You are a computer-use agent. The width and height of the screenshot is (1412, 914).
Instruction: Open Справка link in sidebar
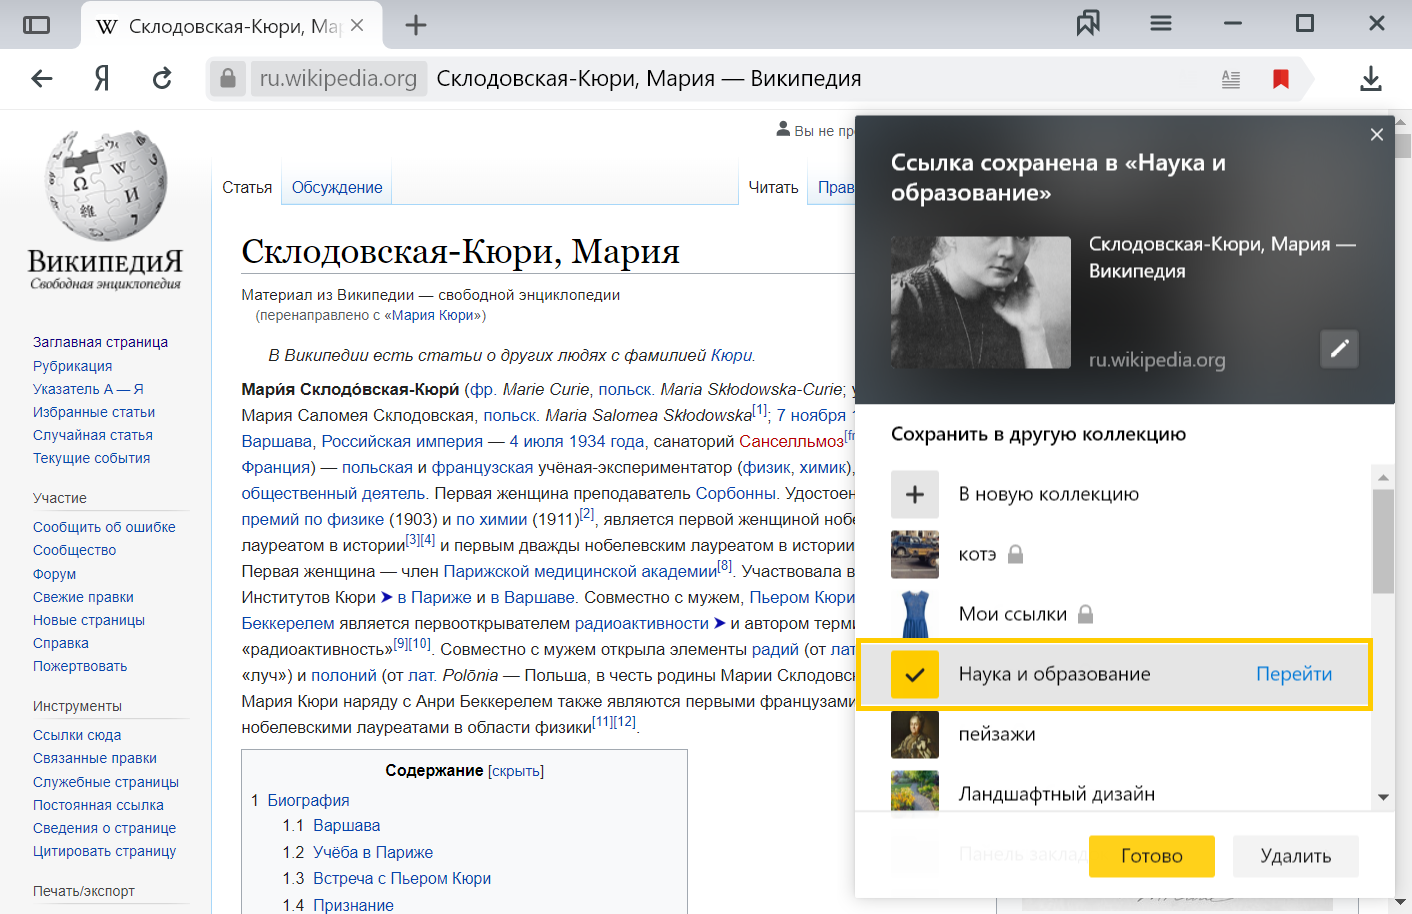pos(61,643)
